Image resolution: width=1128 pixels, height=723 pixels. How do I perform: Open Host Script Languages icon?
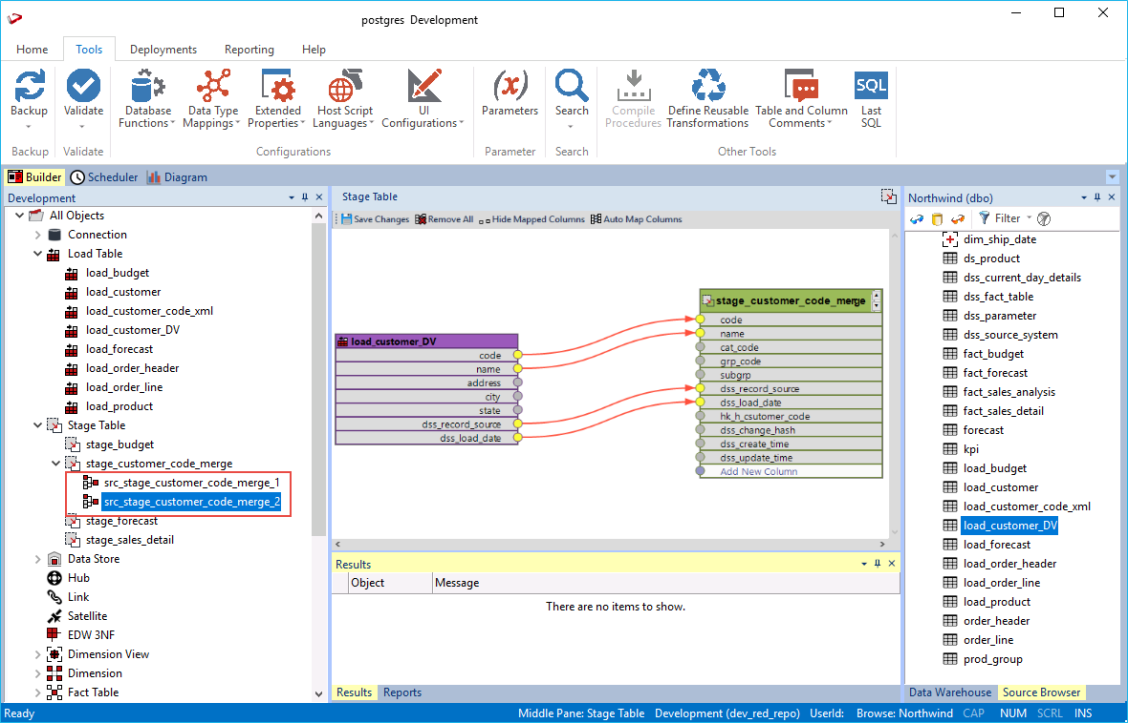(344, 87)
